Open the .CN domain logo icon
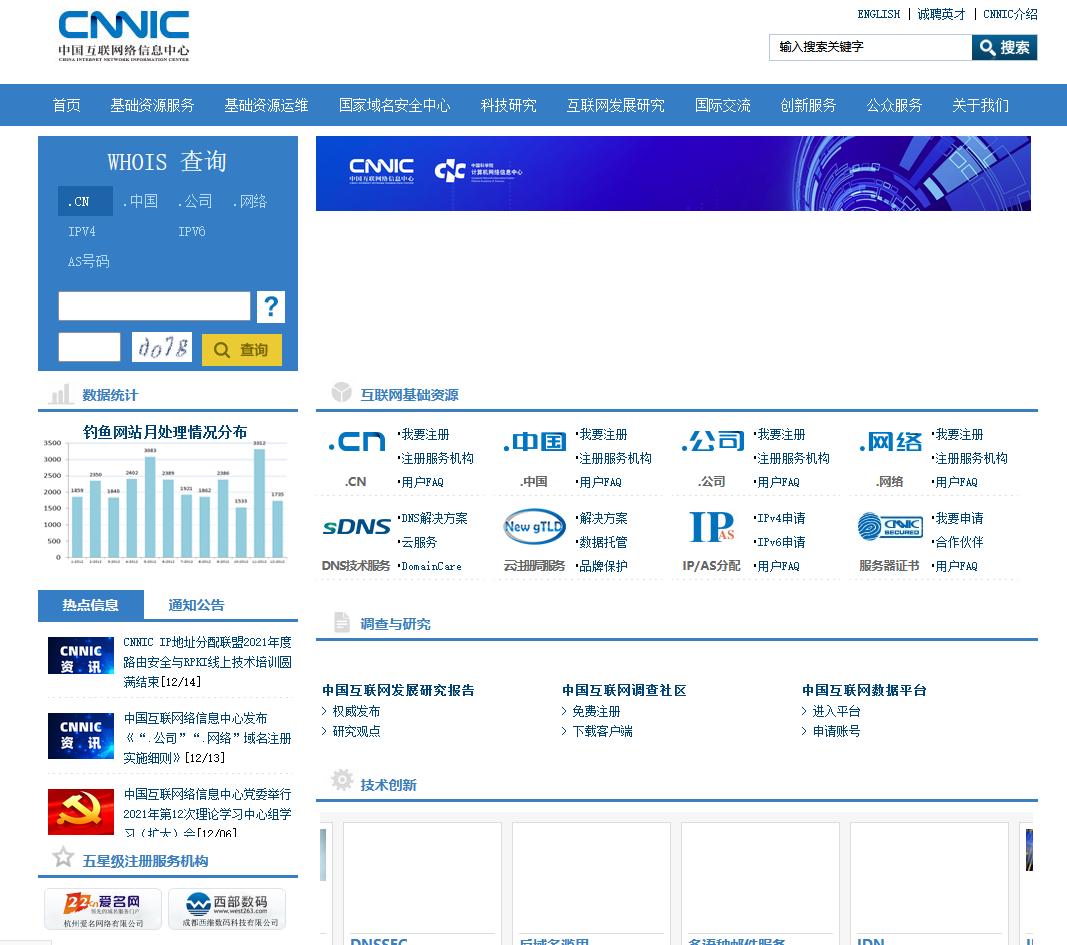This screenshot has height=945, width=1067. pos(356,442)
